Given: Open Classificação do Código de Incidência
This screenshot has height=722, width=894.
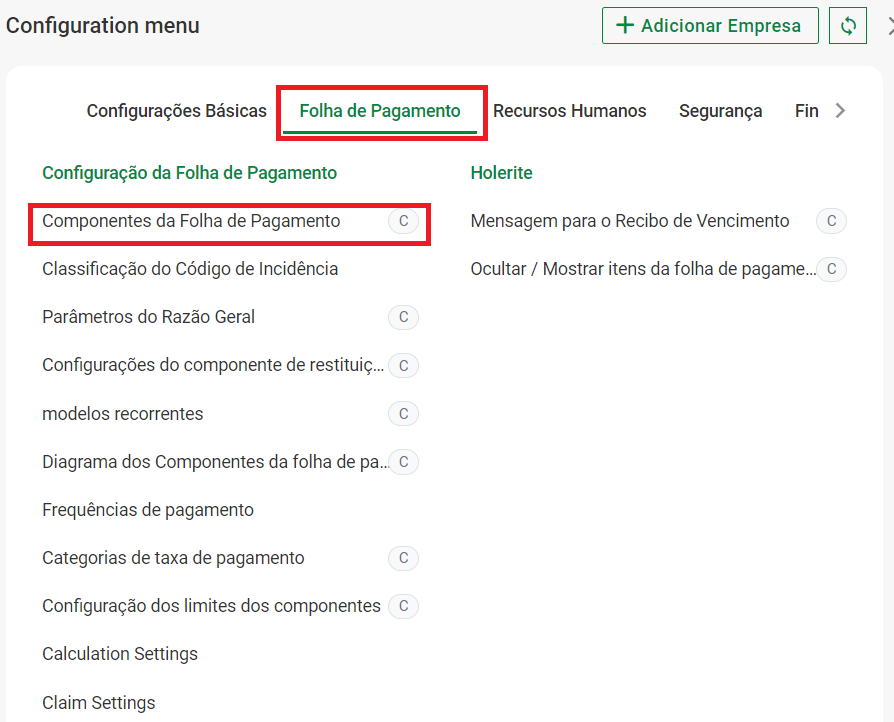Looking at the screenshot, I should (x=190, y=269).
